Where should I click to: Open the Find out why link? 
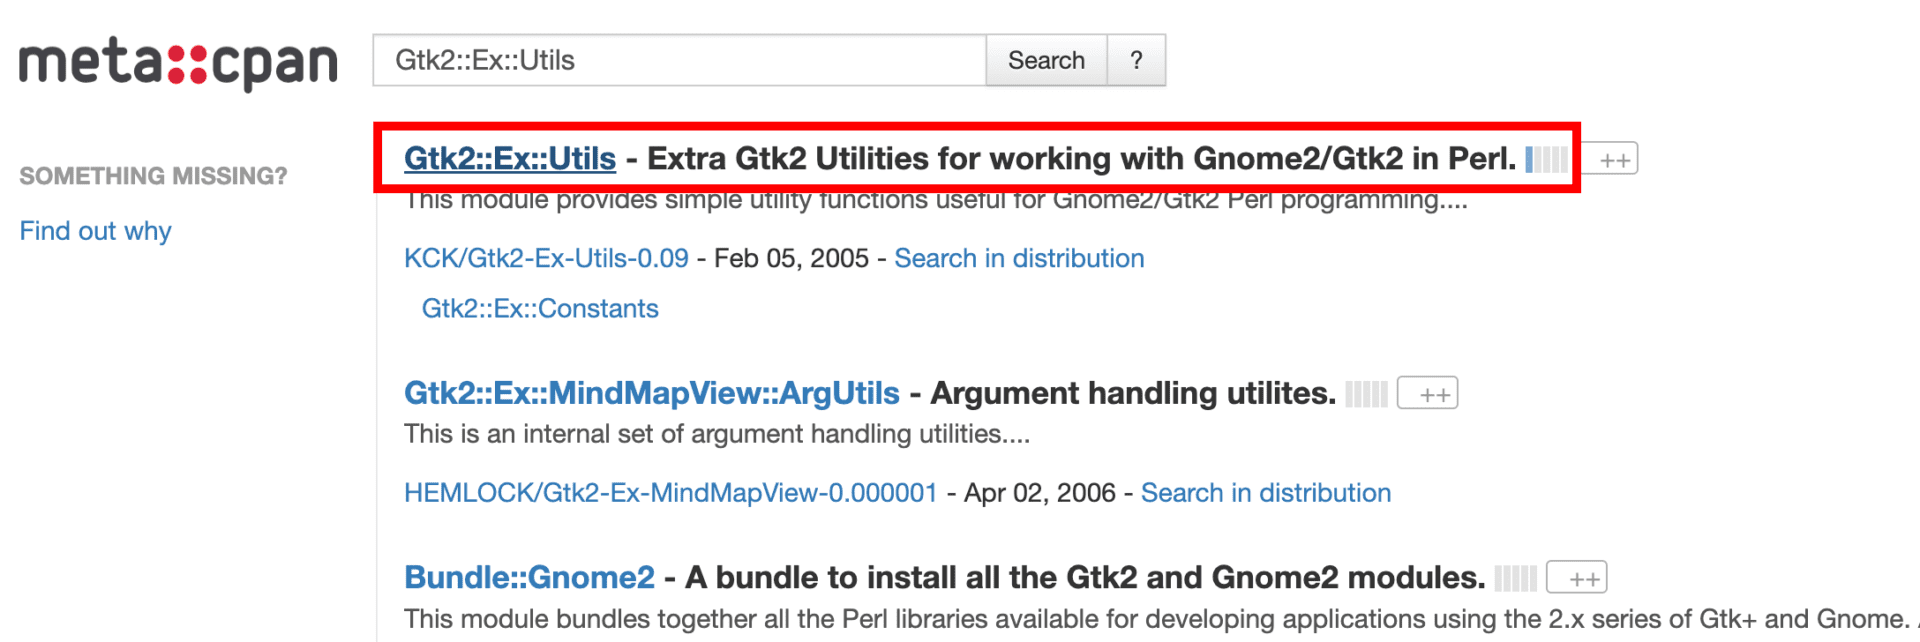click(x=96, y=231)
